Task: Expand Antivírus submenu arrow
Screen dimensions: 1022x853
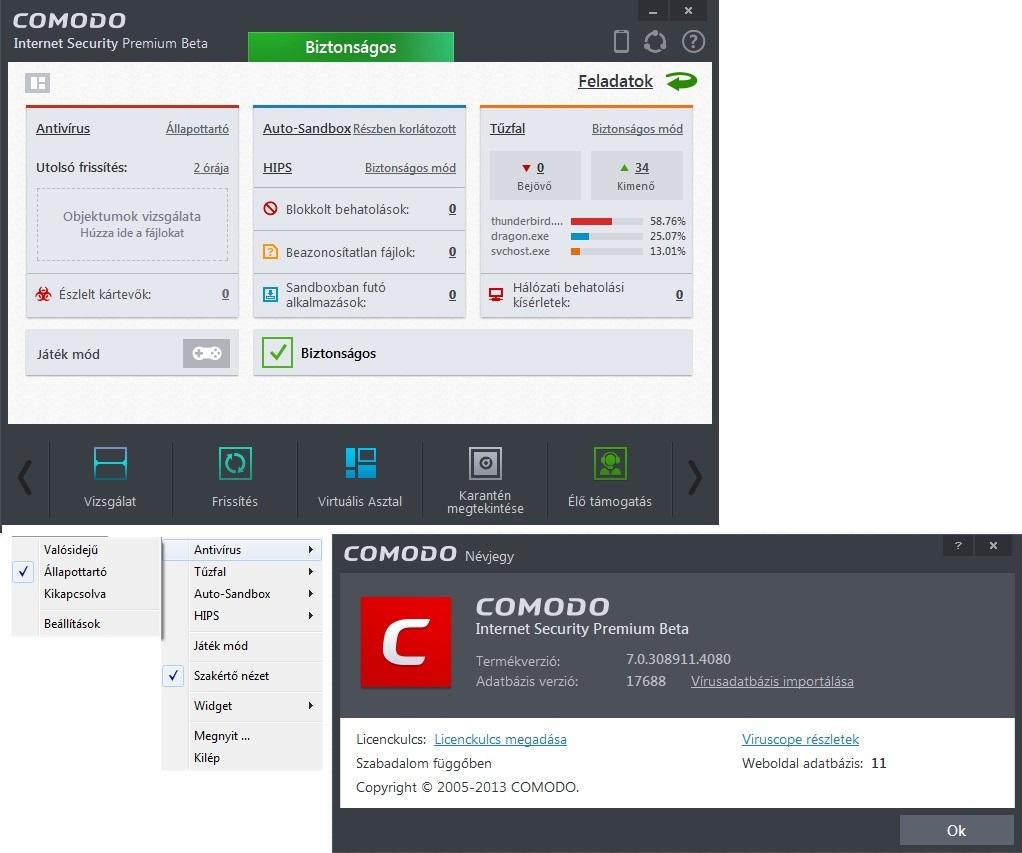Action: pyautogui.click(x=311, y=549)
